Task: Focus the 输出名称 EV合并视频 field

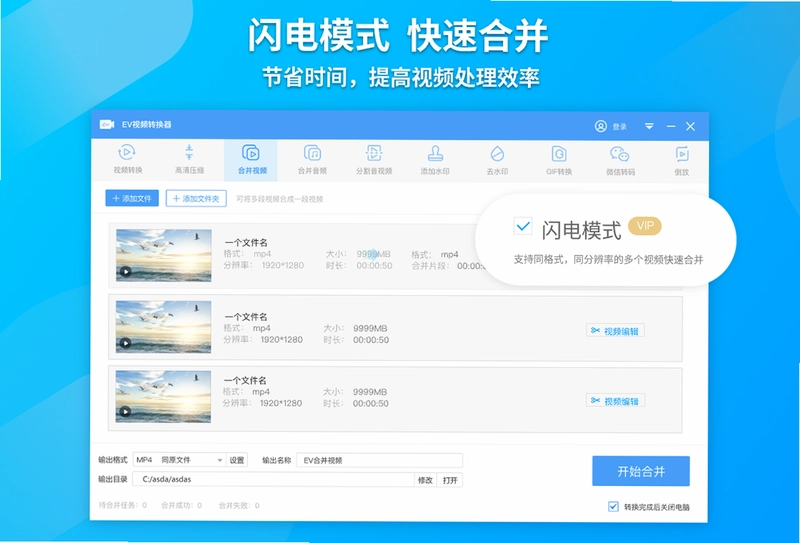Action: point(380,460)
